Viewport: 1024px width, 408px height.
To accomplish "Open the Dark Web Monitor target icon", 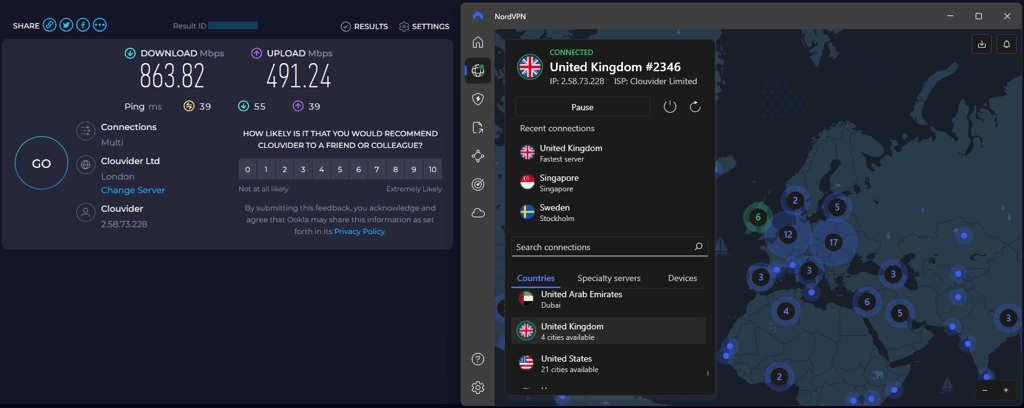I will tap(478, 185).
